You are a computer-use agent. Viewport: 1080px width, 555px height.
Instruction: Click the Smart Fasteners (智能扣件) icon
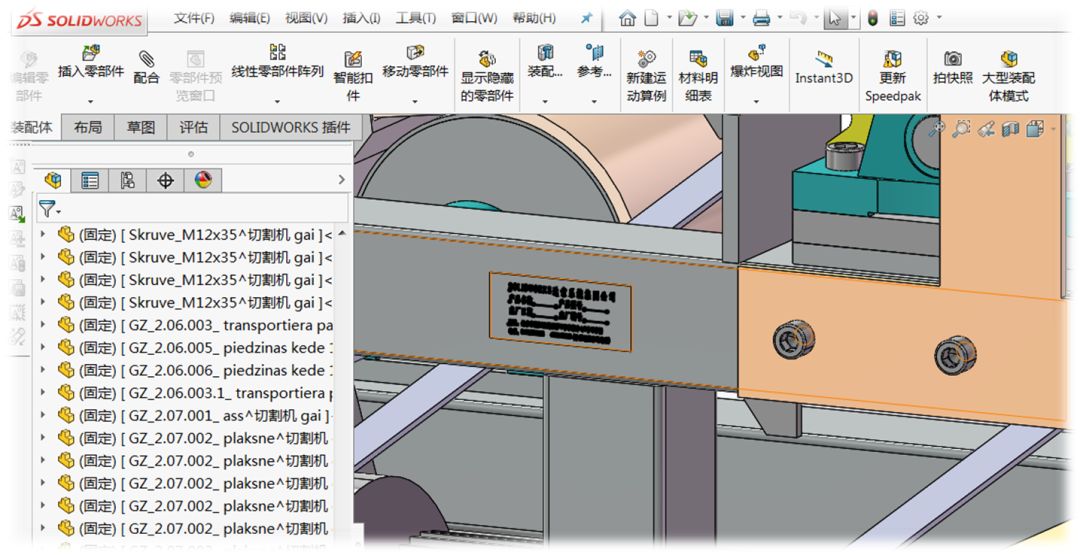coord(353,58)
